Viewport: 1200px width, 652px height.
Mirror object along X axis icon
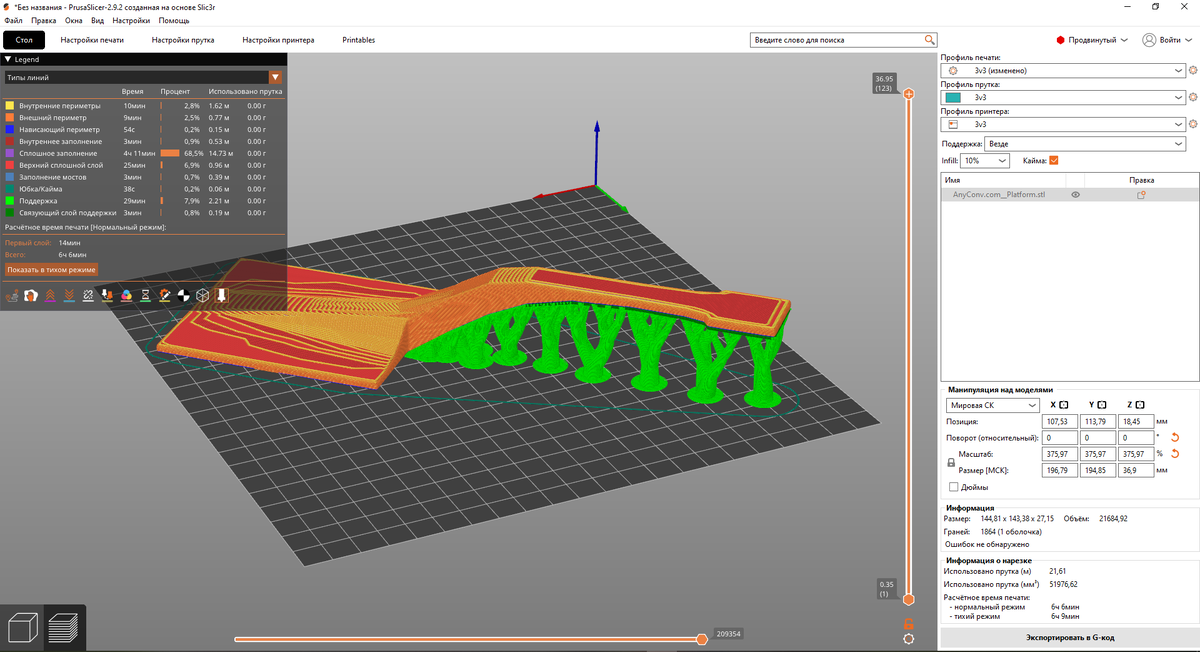point(1064,404)
